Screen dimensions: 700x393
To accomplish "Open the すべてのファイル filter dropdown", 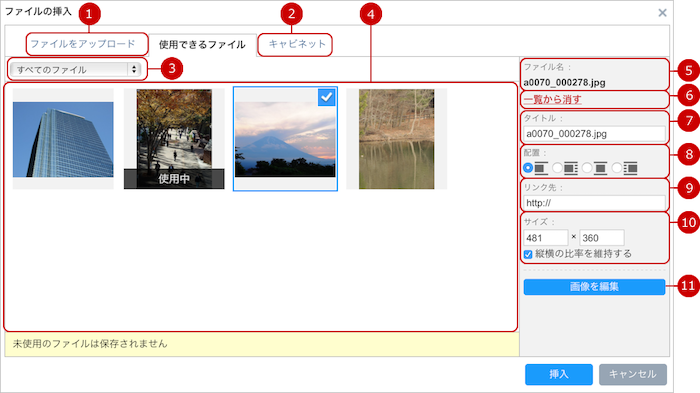I will click(75, 70).
